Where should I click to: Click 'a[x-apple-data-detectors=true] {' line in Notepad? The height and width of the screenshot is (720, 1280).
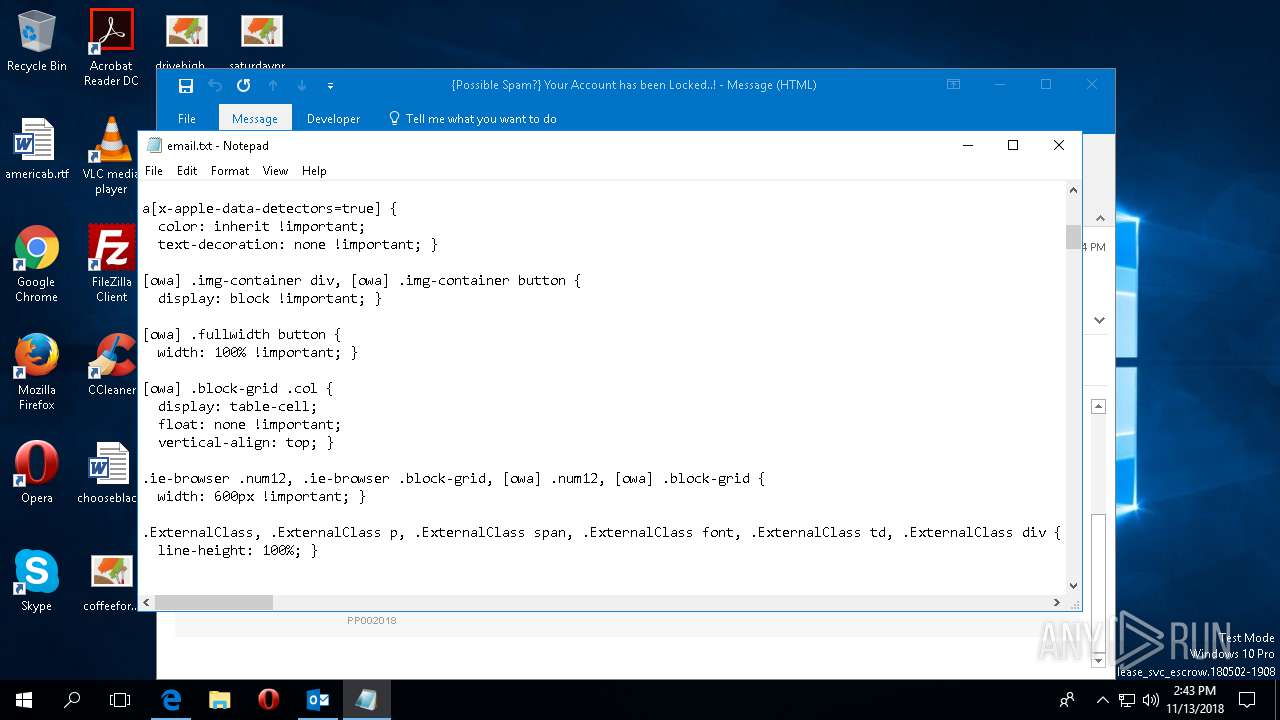[270, 208]
